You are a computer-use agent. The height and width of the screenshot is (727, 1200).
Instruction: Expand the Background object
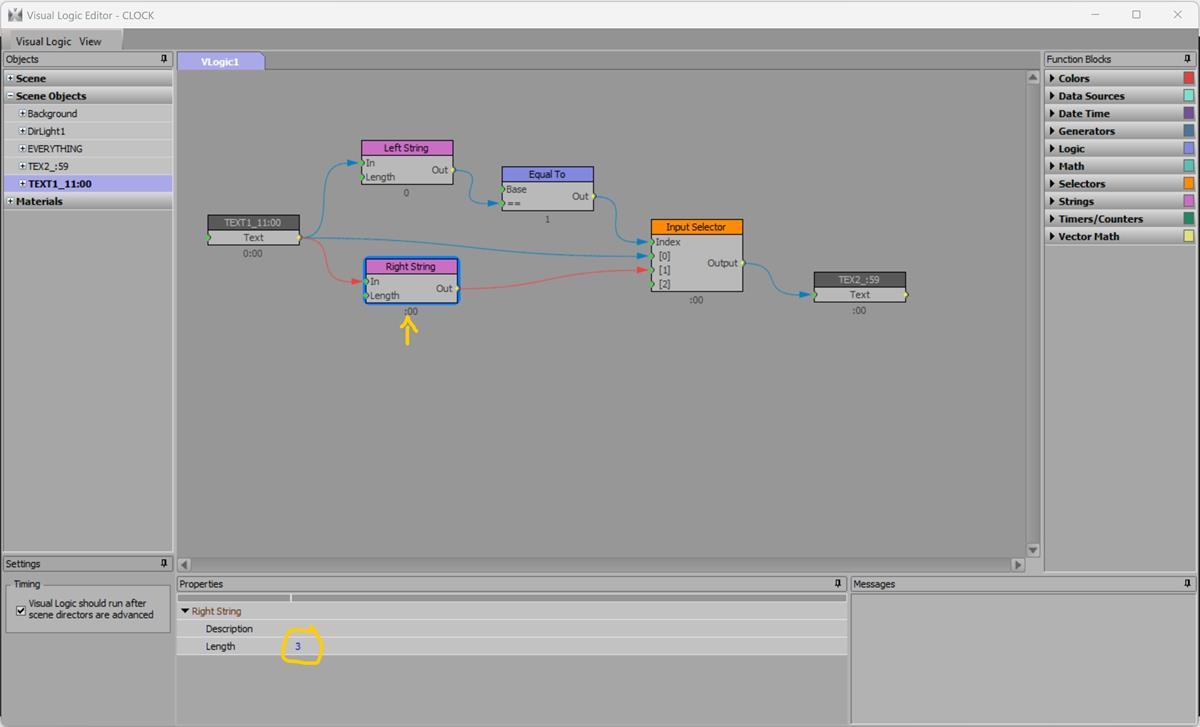pos(22,114)
